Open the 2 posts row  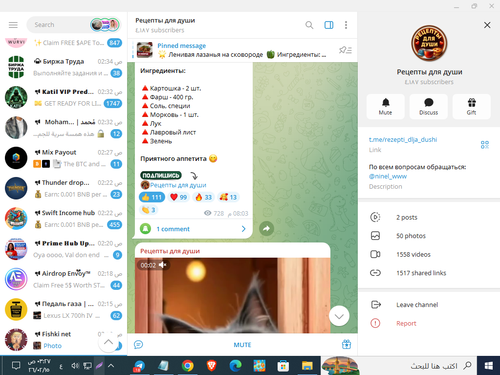(429, 217)
